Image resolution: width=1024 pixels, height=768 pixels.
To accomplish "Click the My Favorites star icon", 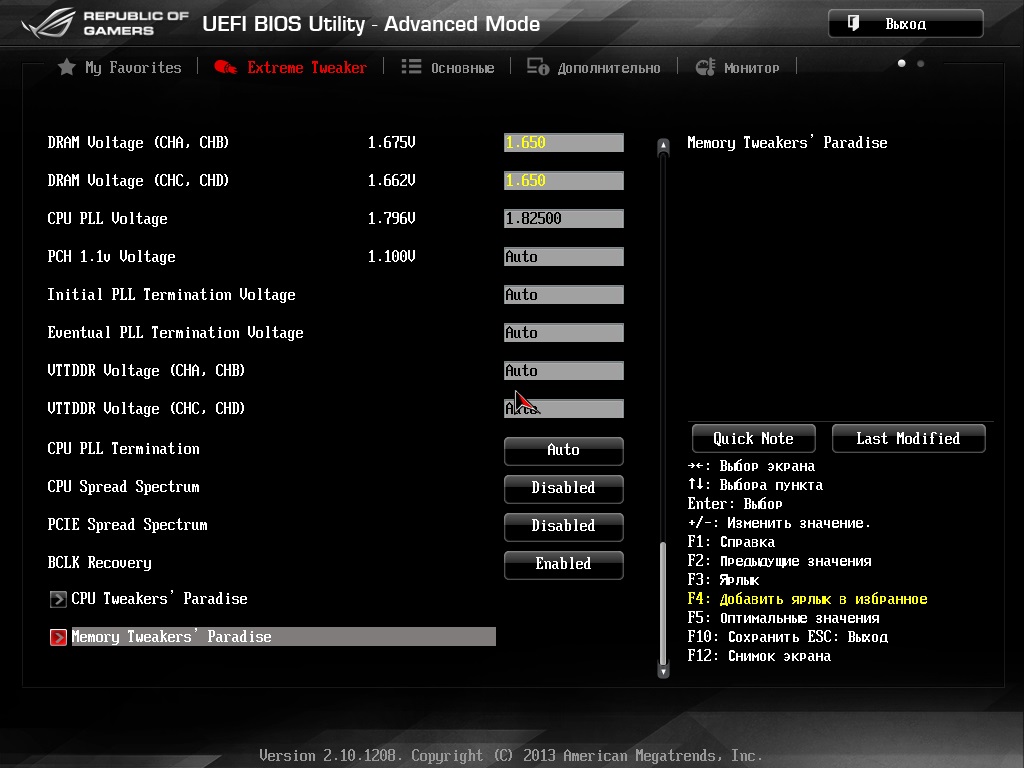I will point(66,67).
